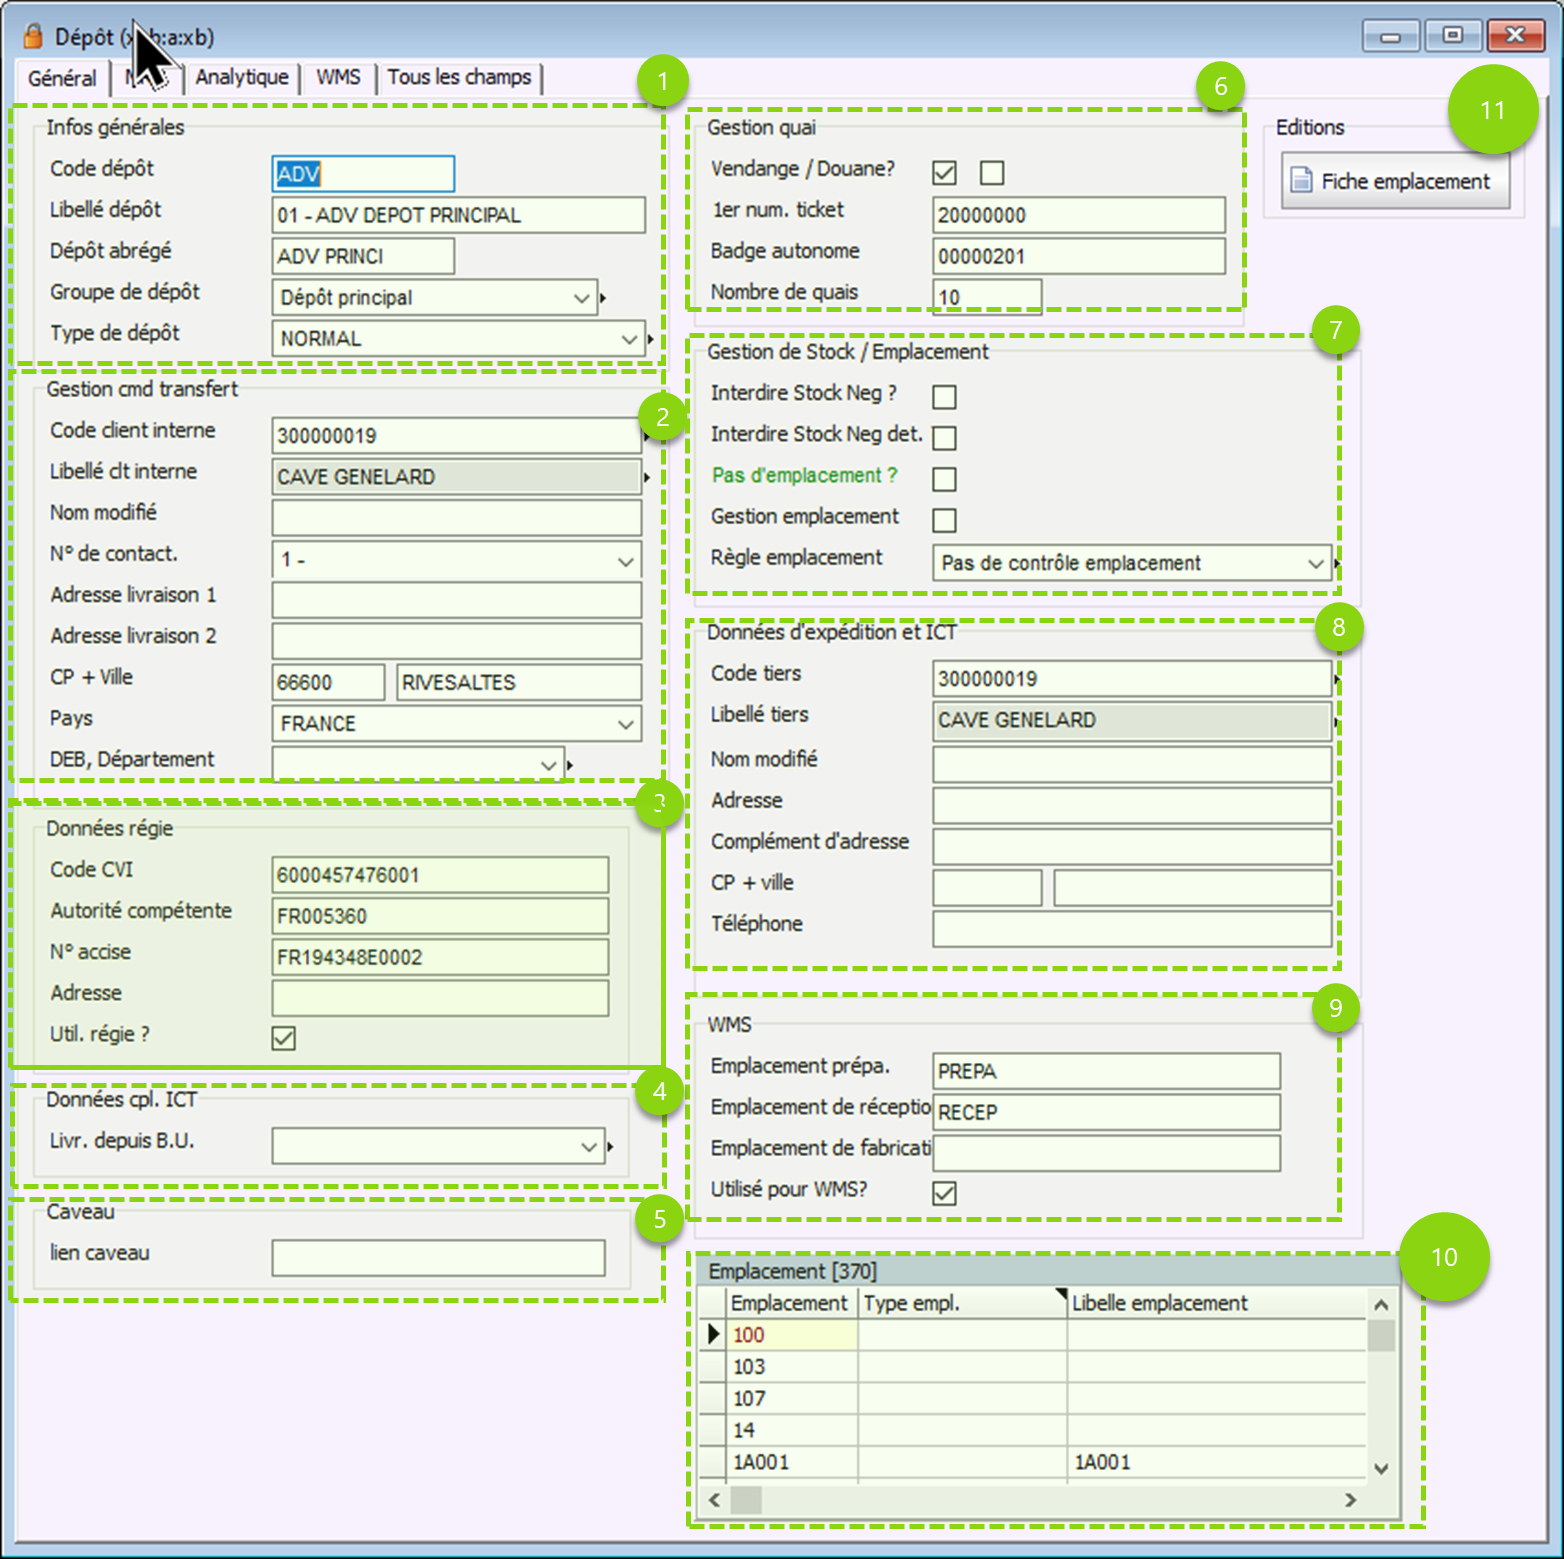Viewport: 1564px width, 1559px height.
Task: Click arrow icon beside Groupe de dépôt
Action: point(603,298)
